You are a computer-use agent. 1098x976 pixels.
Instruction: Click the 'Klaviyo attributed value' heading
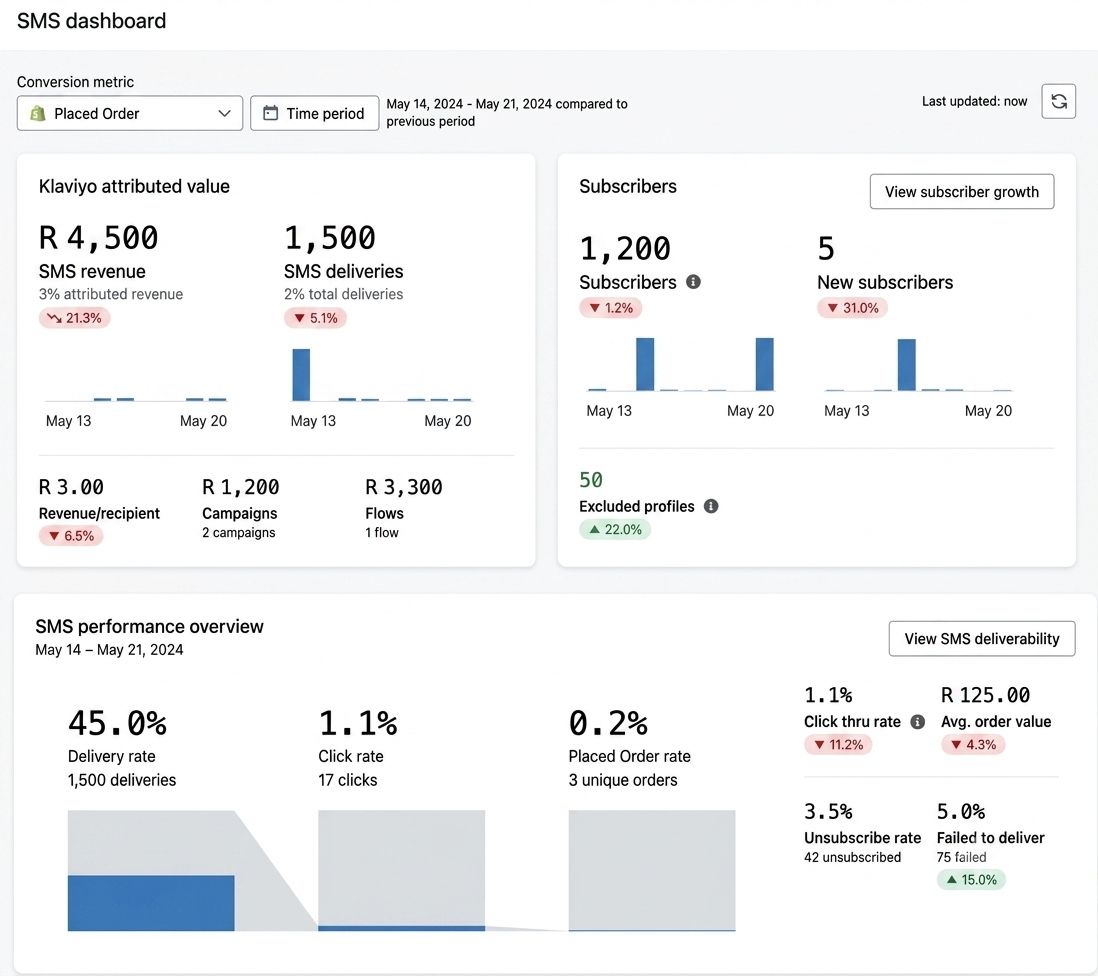(134, 187)
